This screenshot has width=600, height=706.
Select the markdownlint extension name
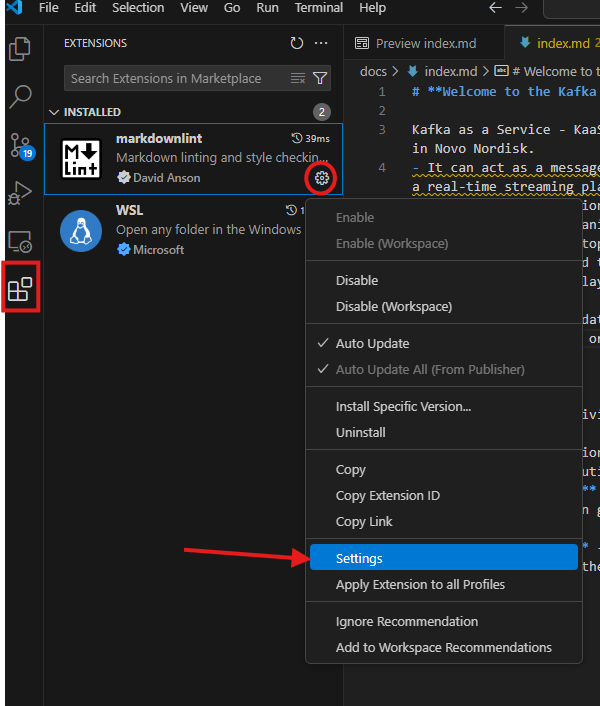point(159,139)
